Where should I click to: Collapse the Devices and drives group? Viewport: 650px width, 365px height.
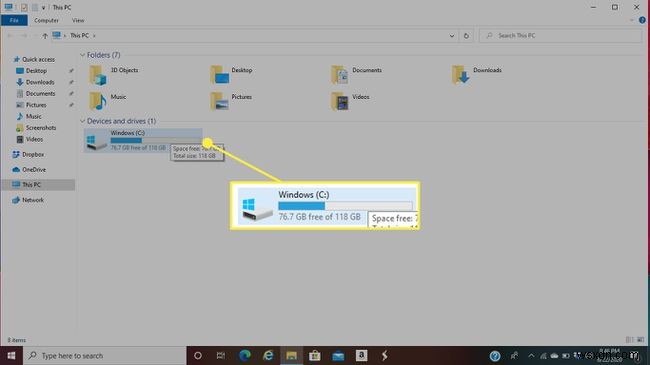tap(82, 121)
